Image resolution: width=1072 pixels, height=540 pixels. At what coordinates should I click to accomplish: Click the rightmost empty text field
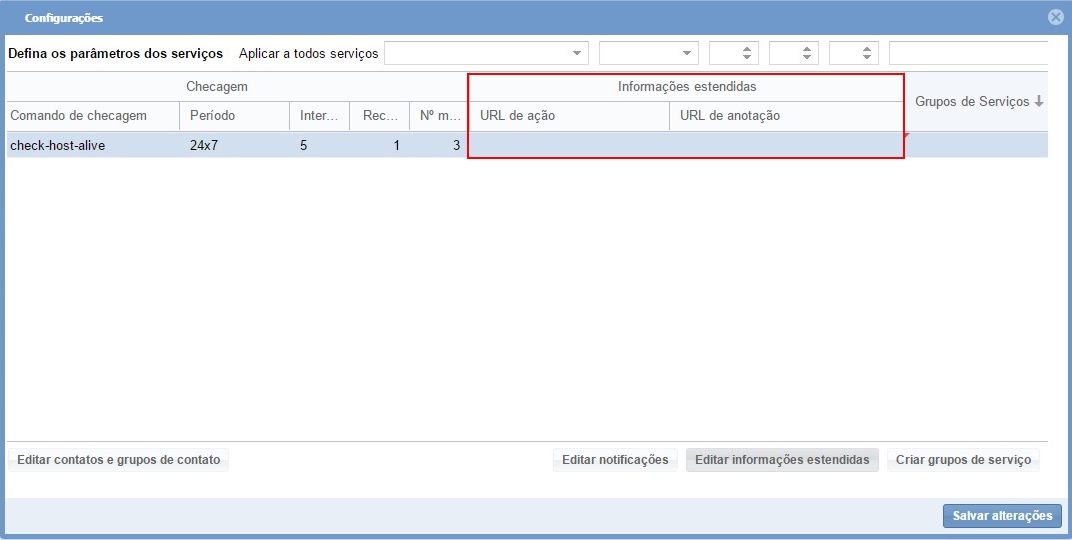point(967,53)
